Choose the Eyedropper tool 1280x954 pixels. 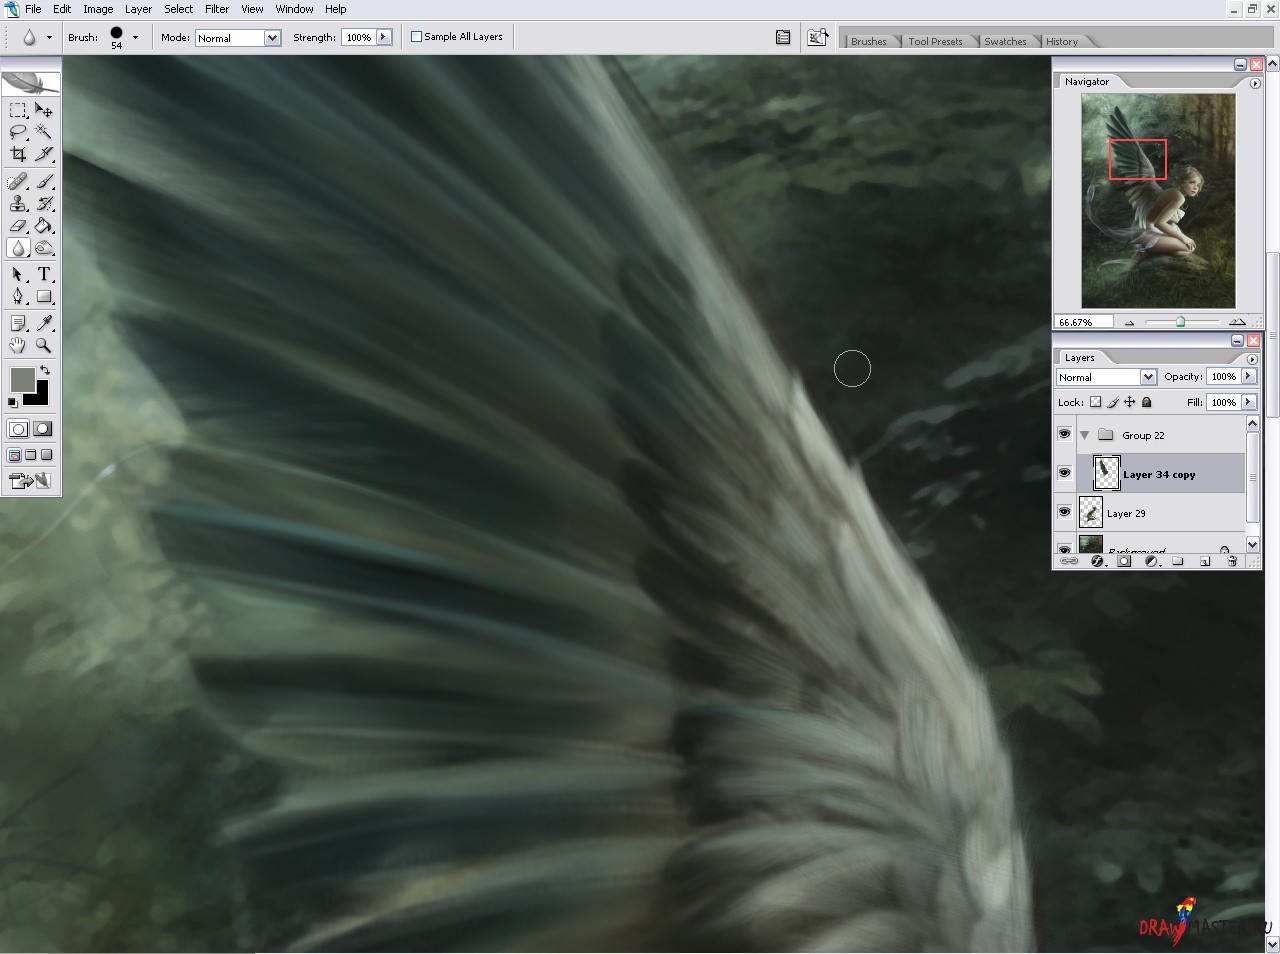tap(44, 323)
